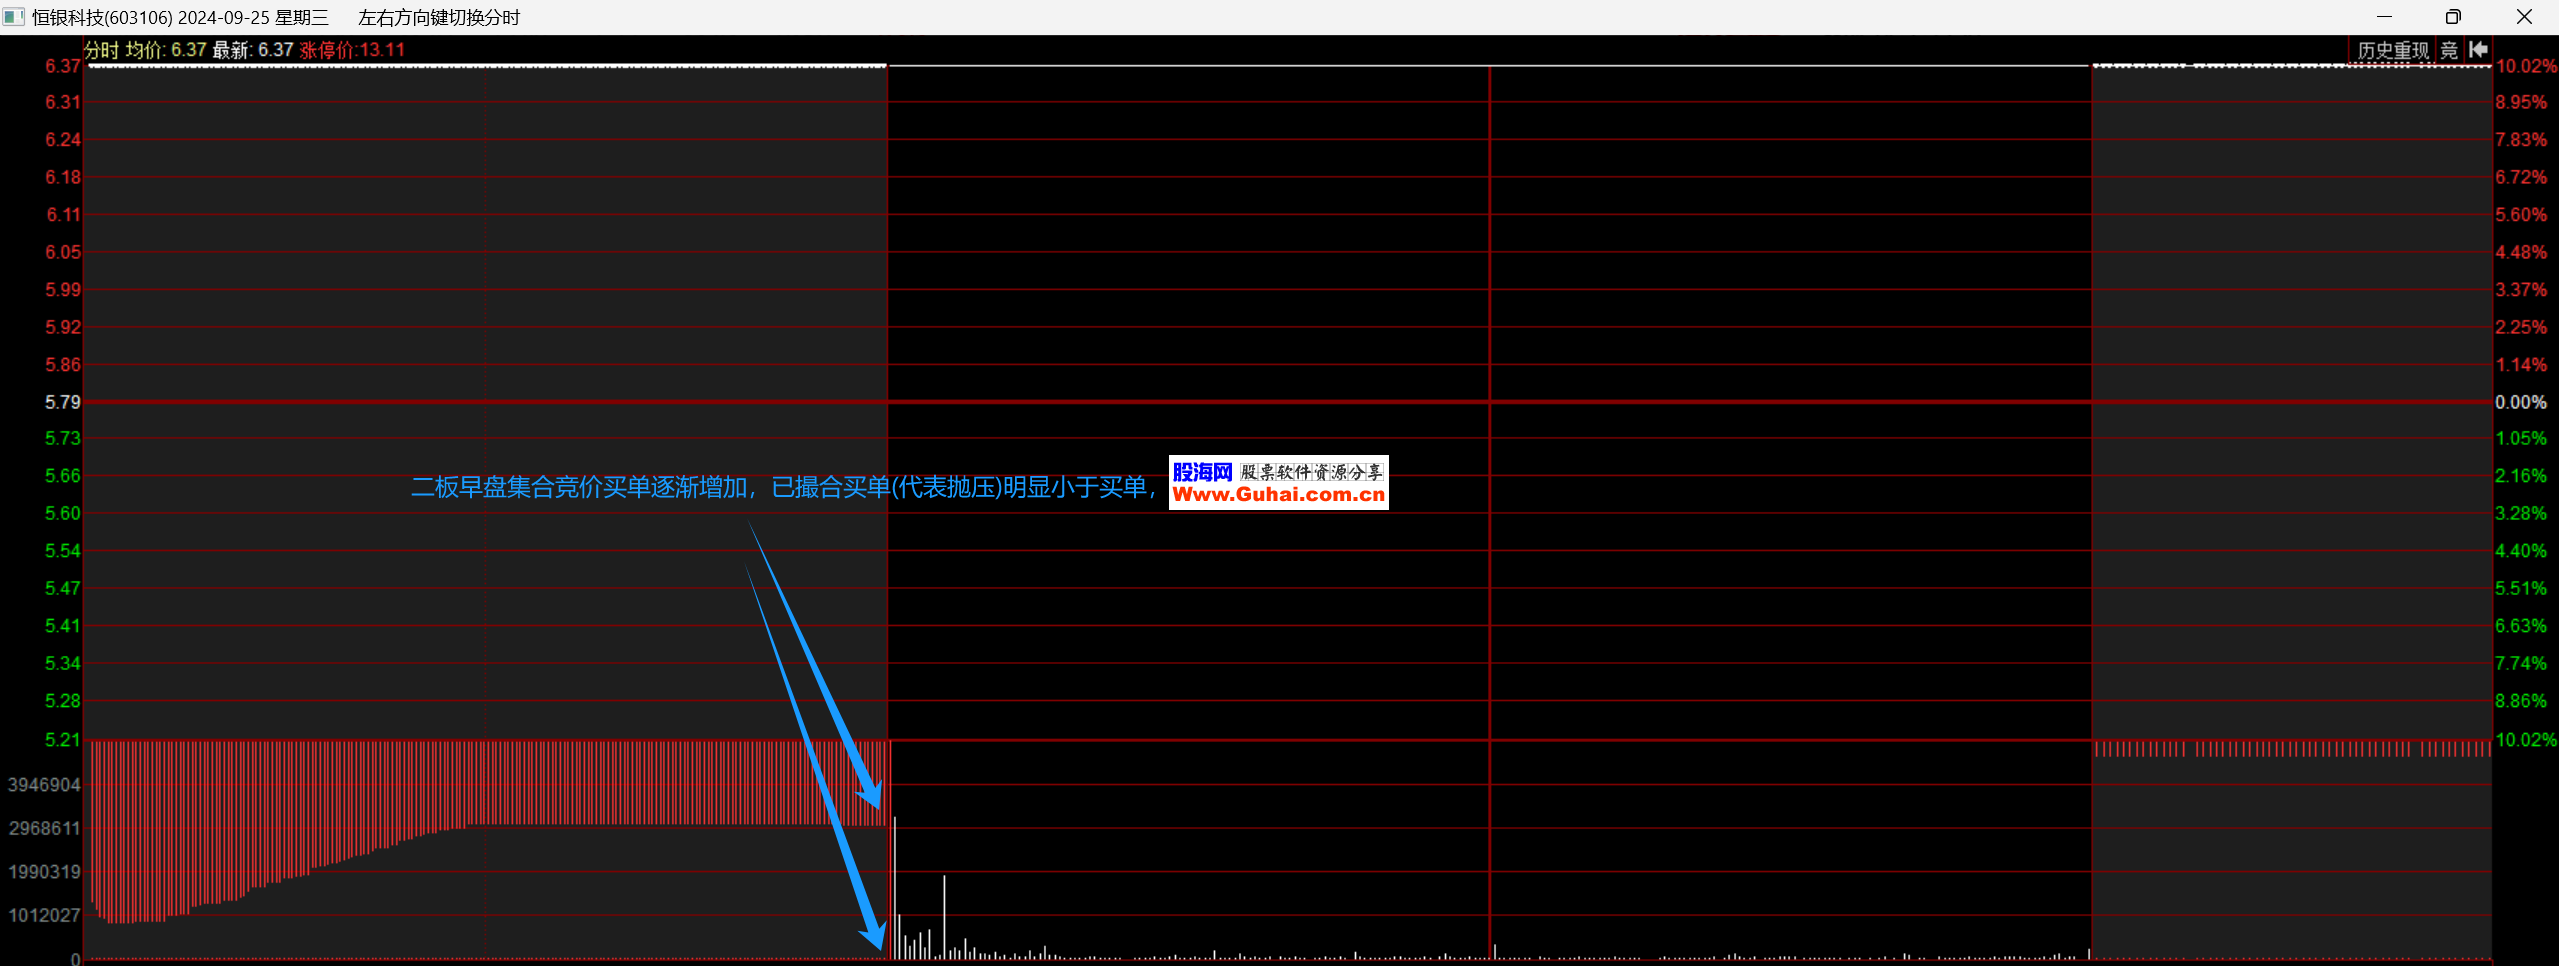
Task: Click the vertical midday divider line in chart
Action: point(1490,500)
